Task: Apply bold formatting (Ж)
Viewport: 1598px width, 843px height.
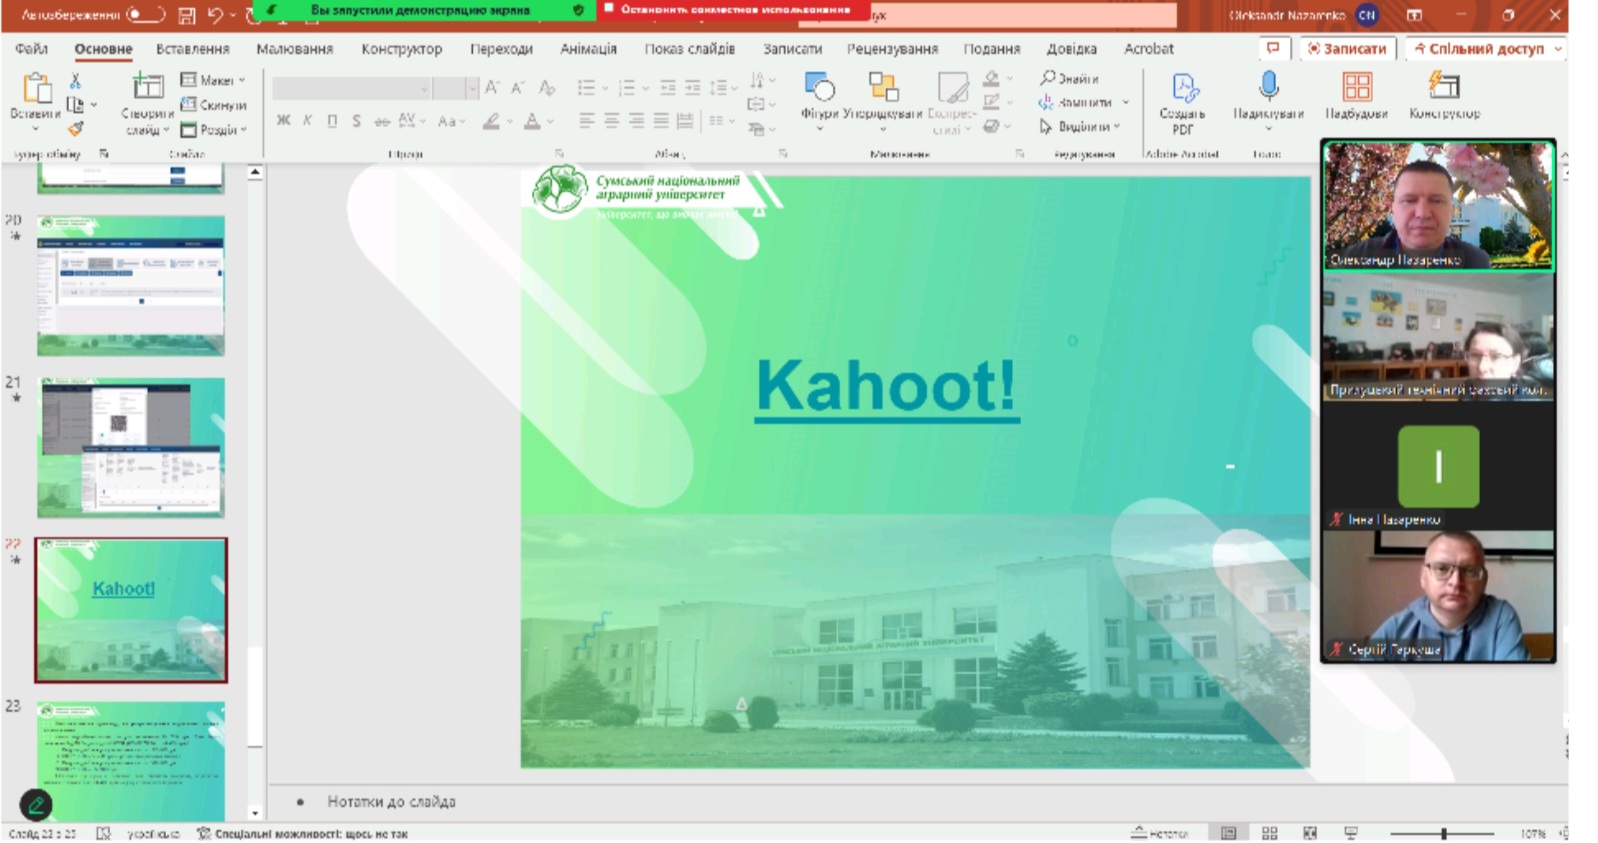Action: click(x=283, y=121)
